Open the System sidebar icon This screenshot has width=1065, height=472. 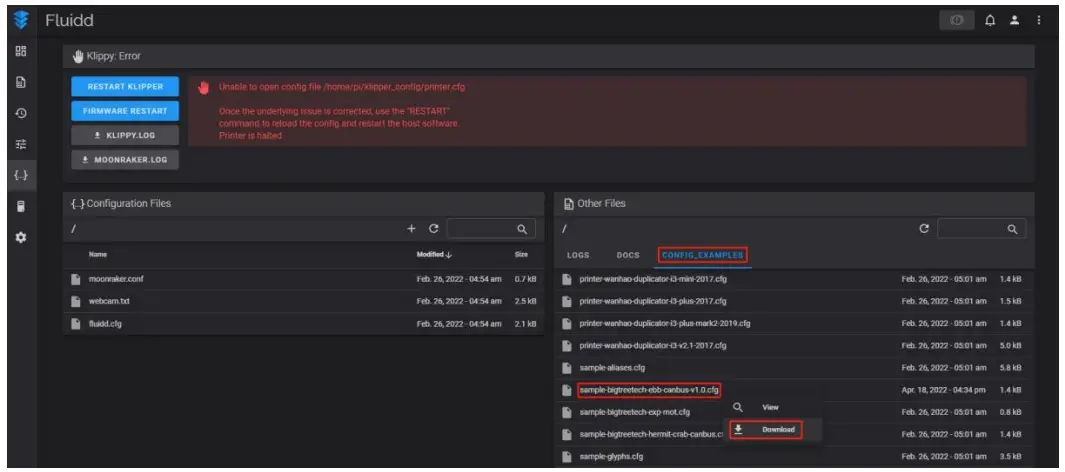pyautogui.click(x=21, y=206)
